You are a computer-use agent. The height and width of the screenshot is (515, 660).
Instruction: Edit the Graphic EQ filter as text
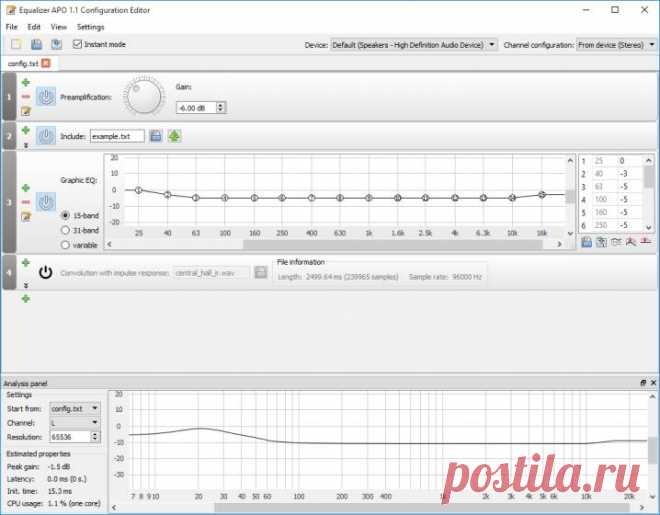click(26, 217)
